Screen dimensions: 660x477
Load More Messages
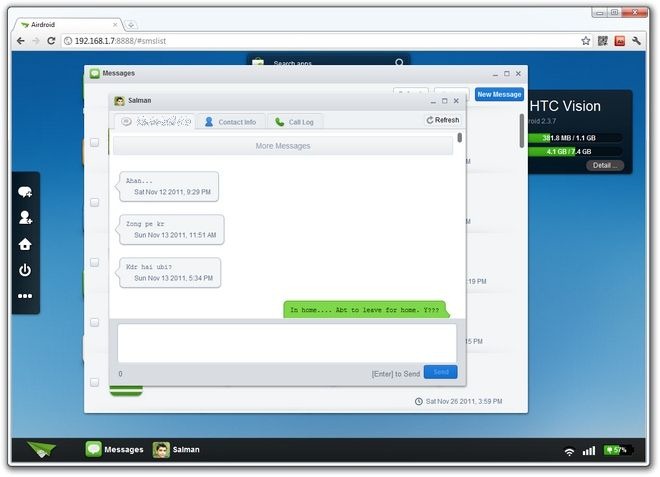point(283,146)
